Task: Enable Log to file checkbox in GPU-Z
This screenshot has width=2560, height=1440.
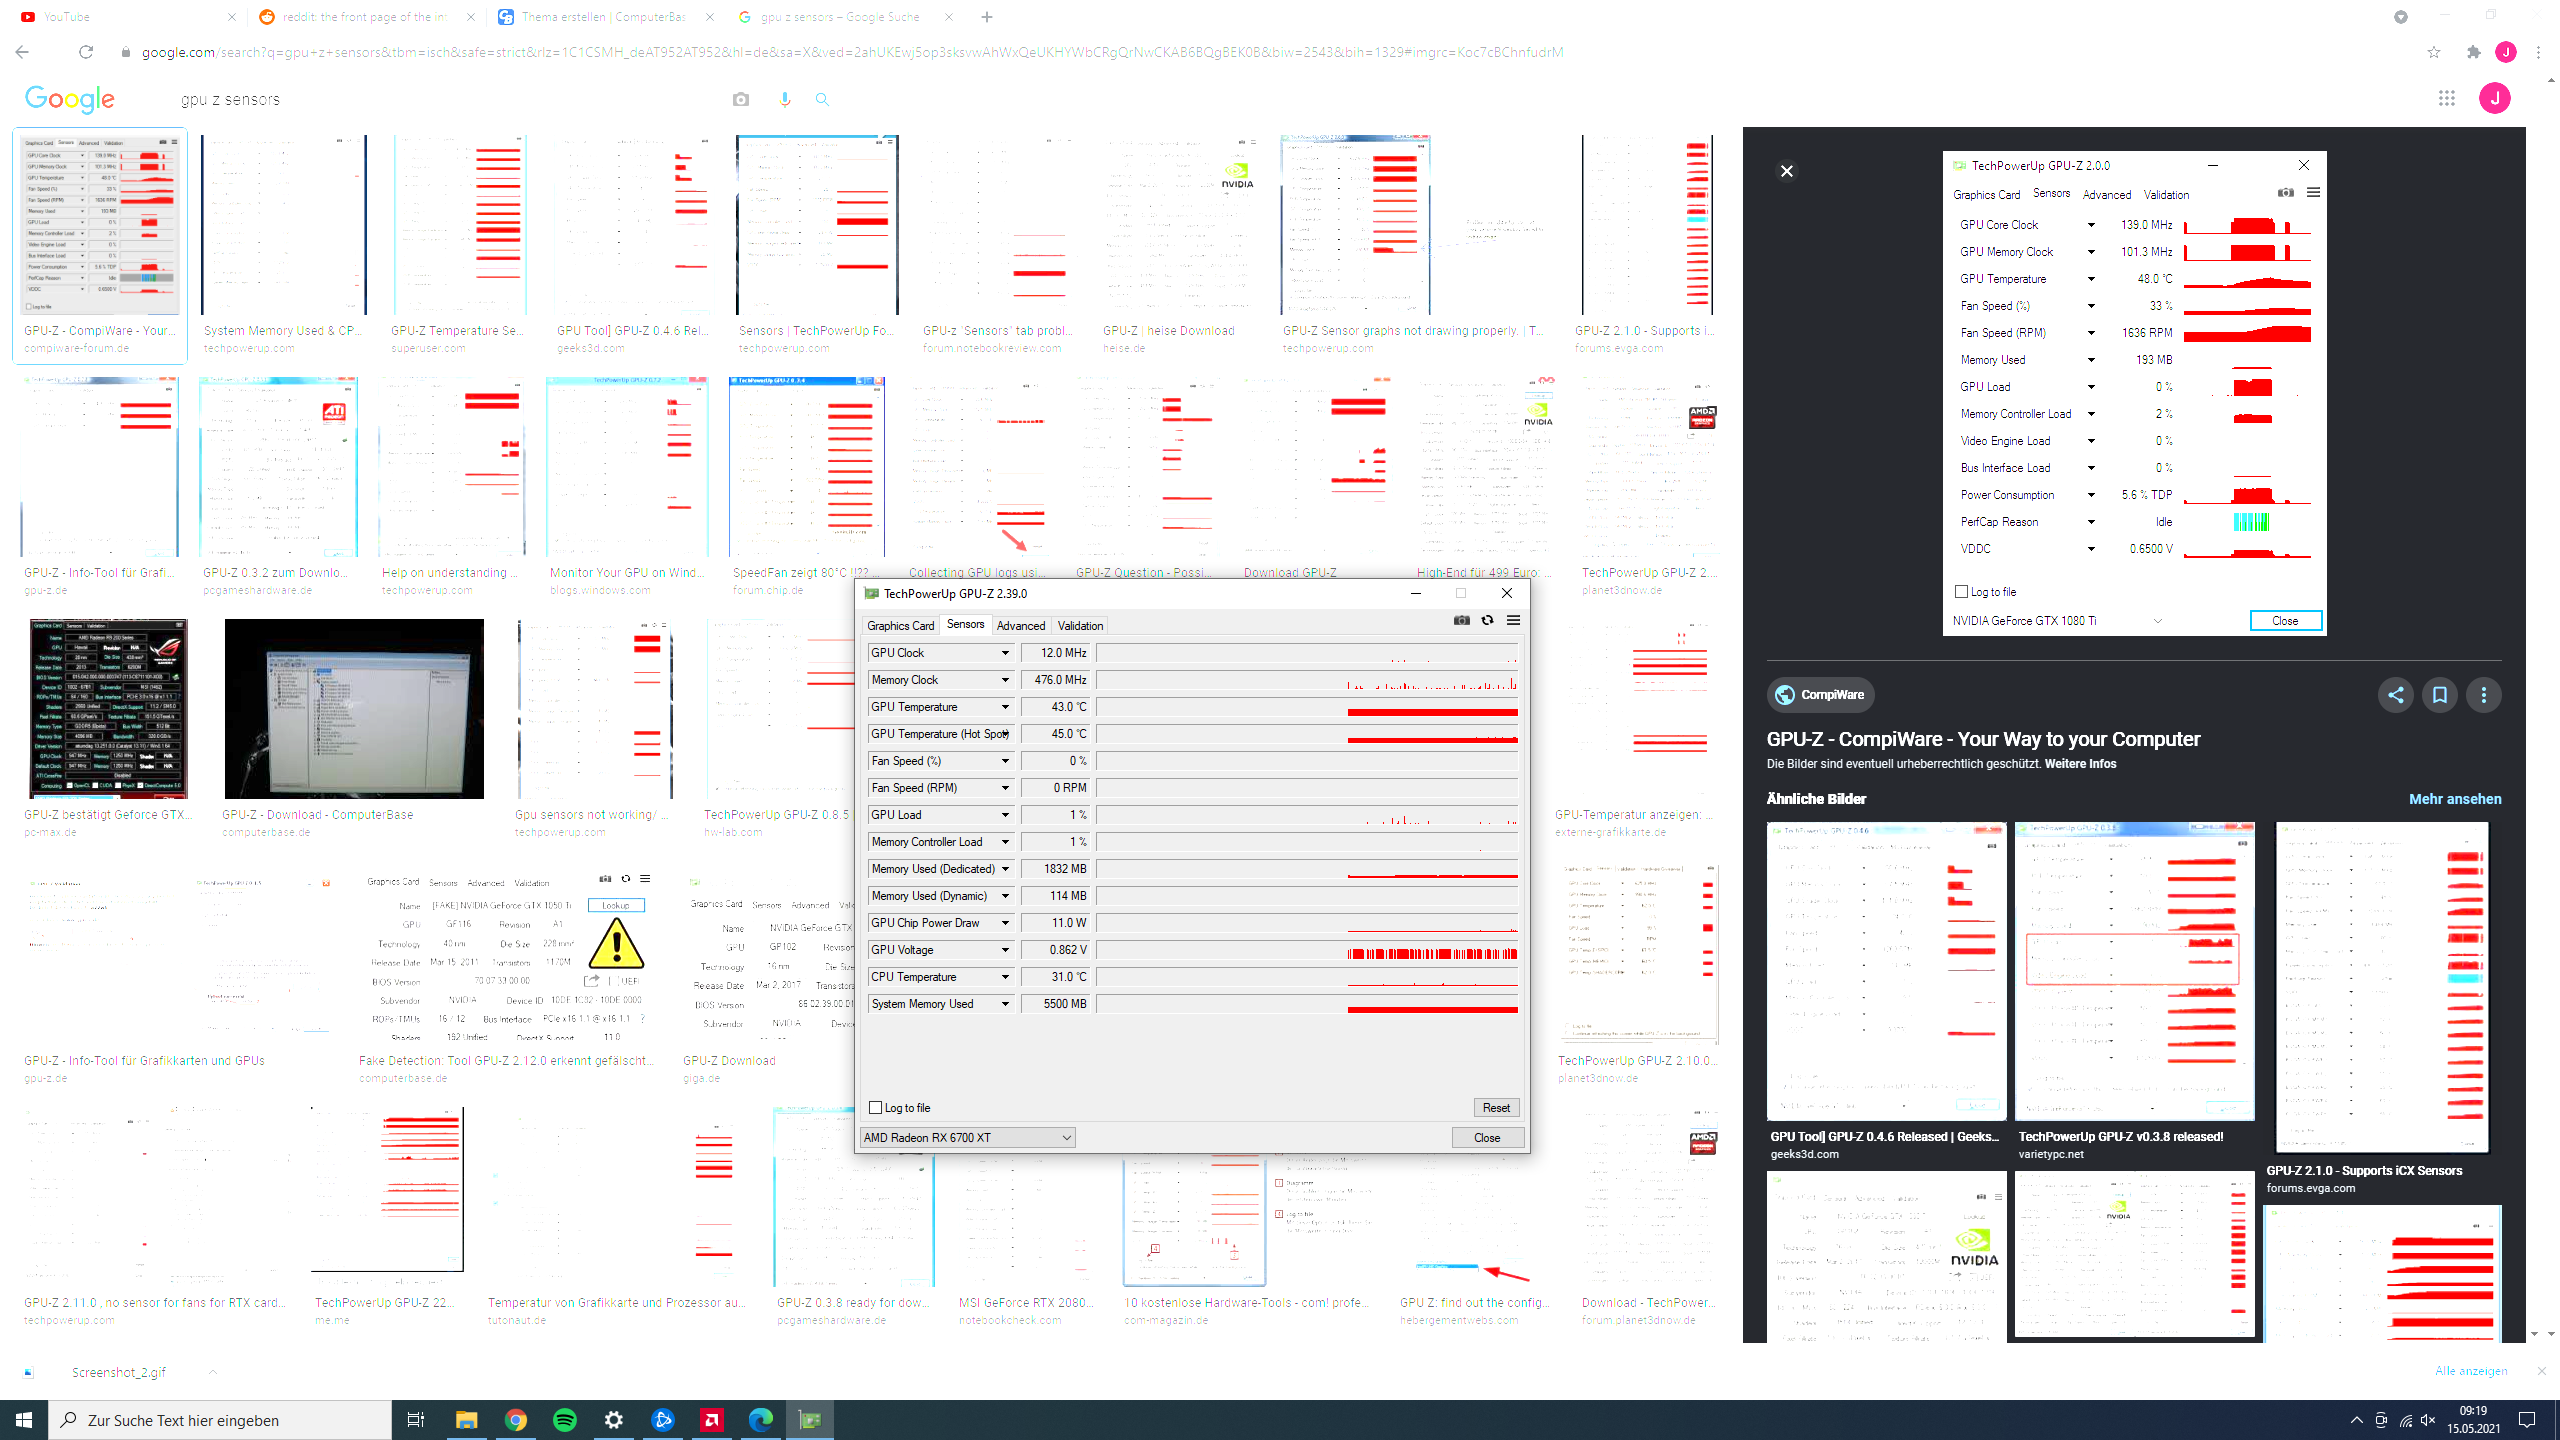Action: pos(876,1107)
